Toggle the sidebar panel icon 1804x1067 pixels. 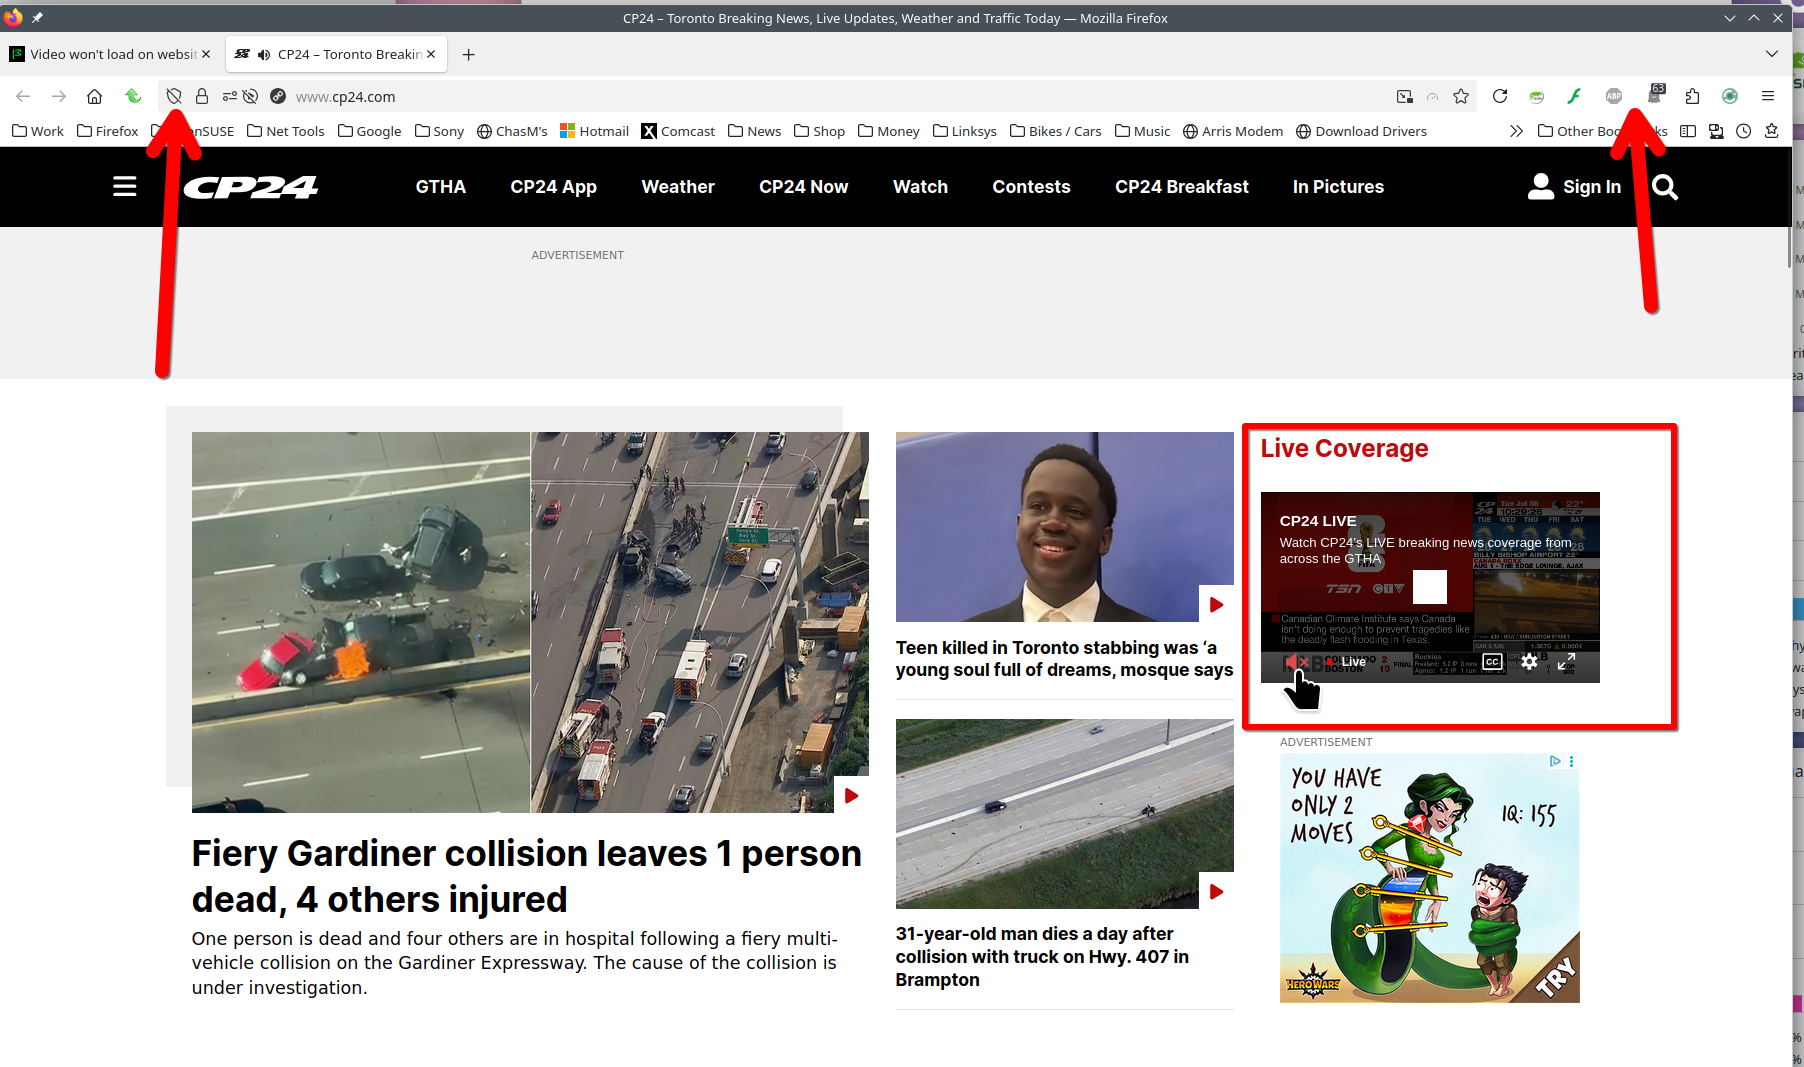(1688, 131)
